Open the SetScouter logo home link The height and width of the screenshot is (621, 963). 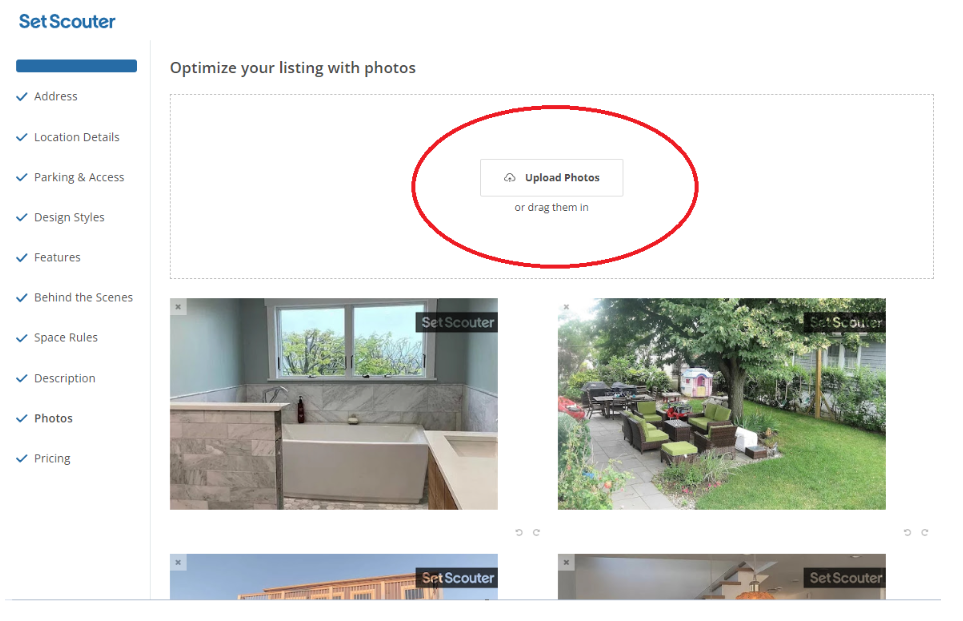(67, 21)
